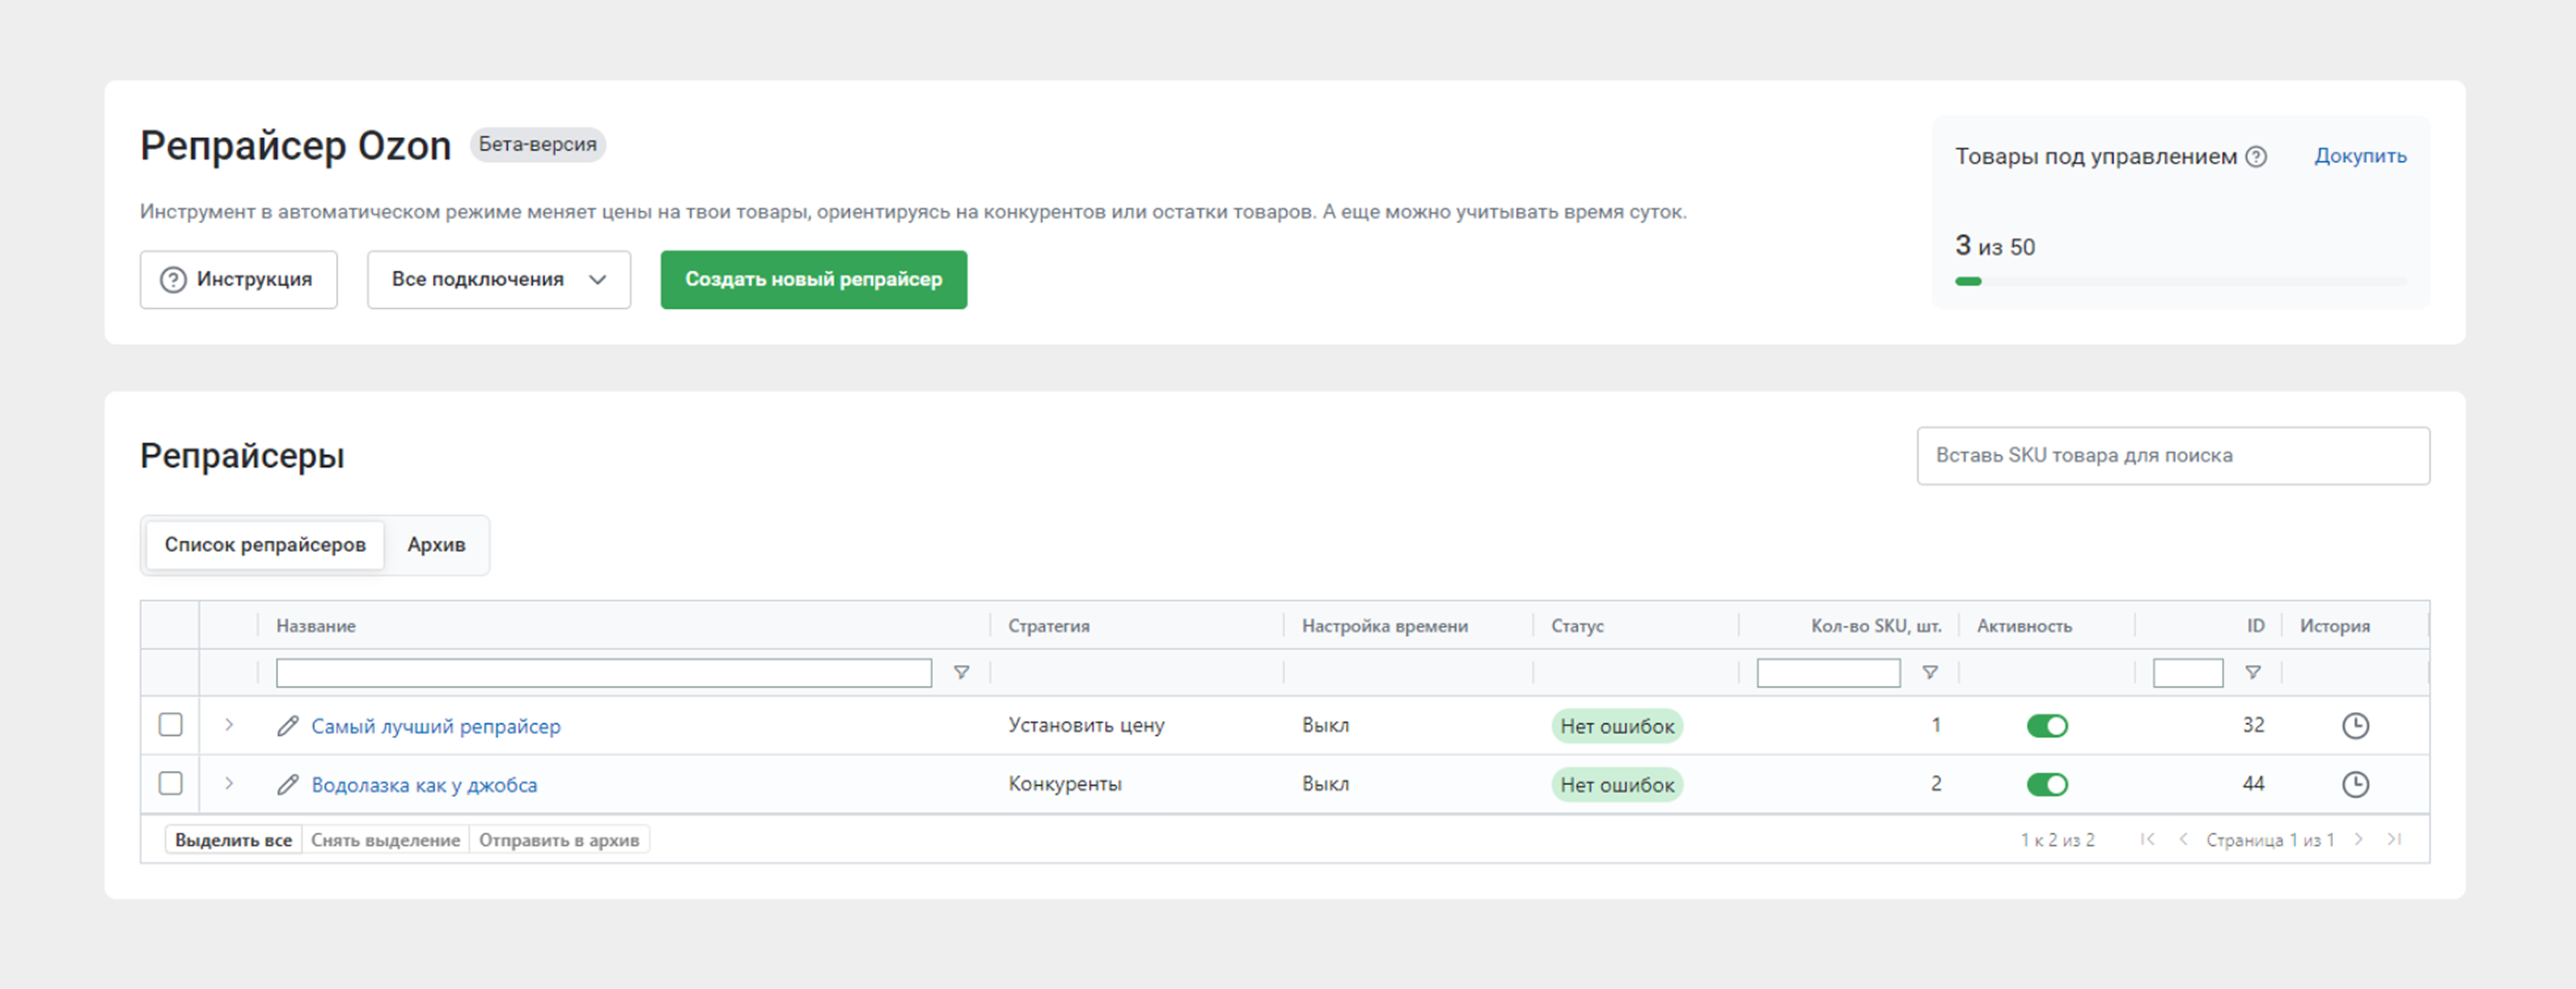Open the Все подключения dropdown

click(x=498, y=280)
